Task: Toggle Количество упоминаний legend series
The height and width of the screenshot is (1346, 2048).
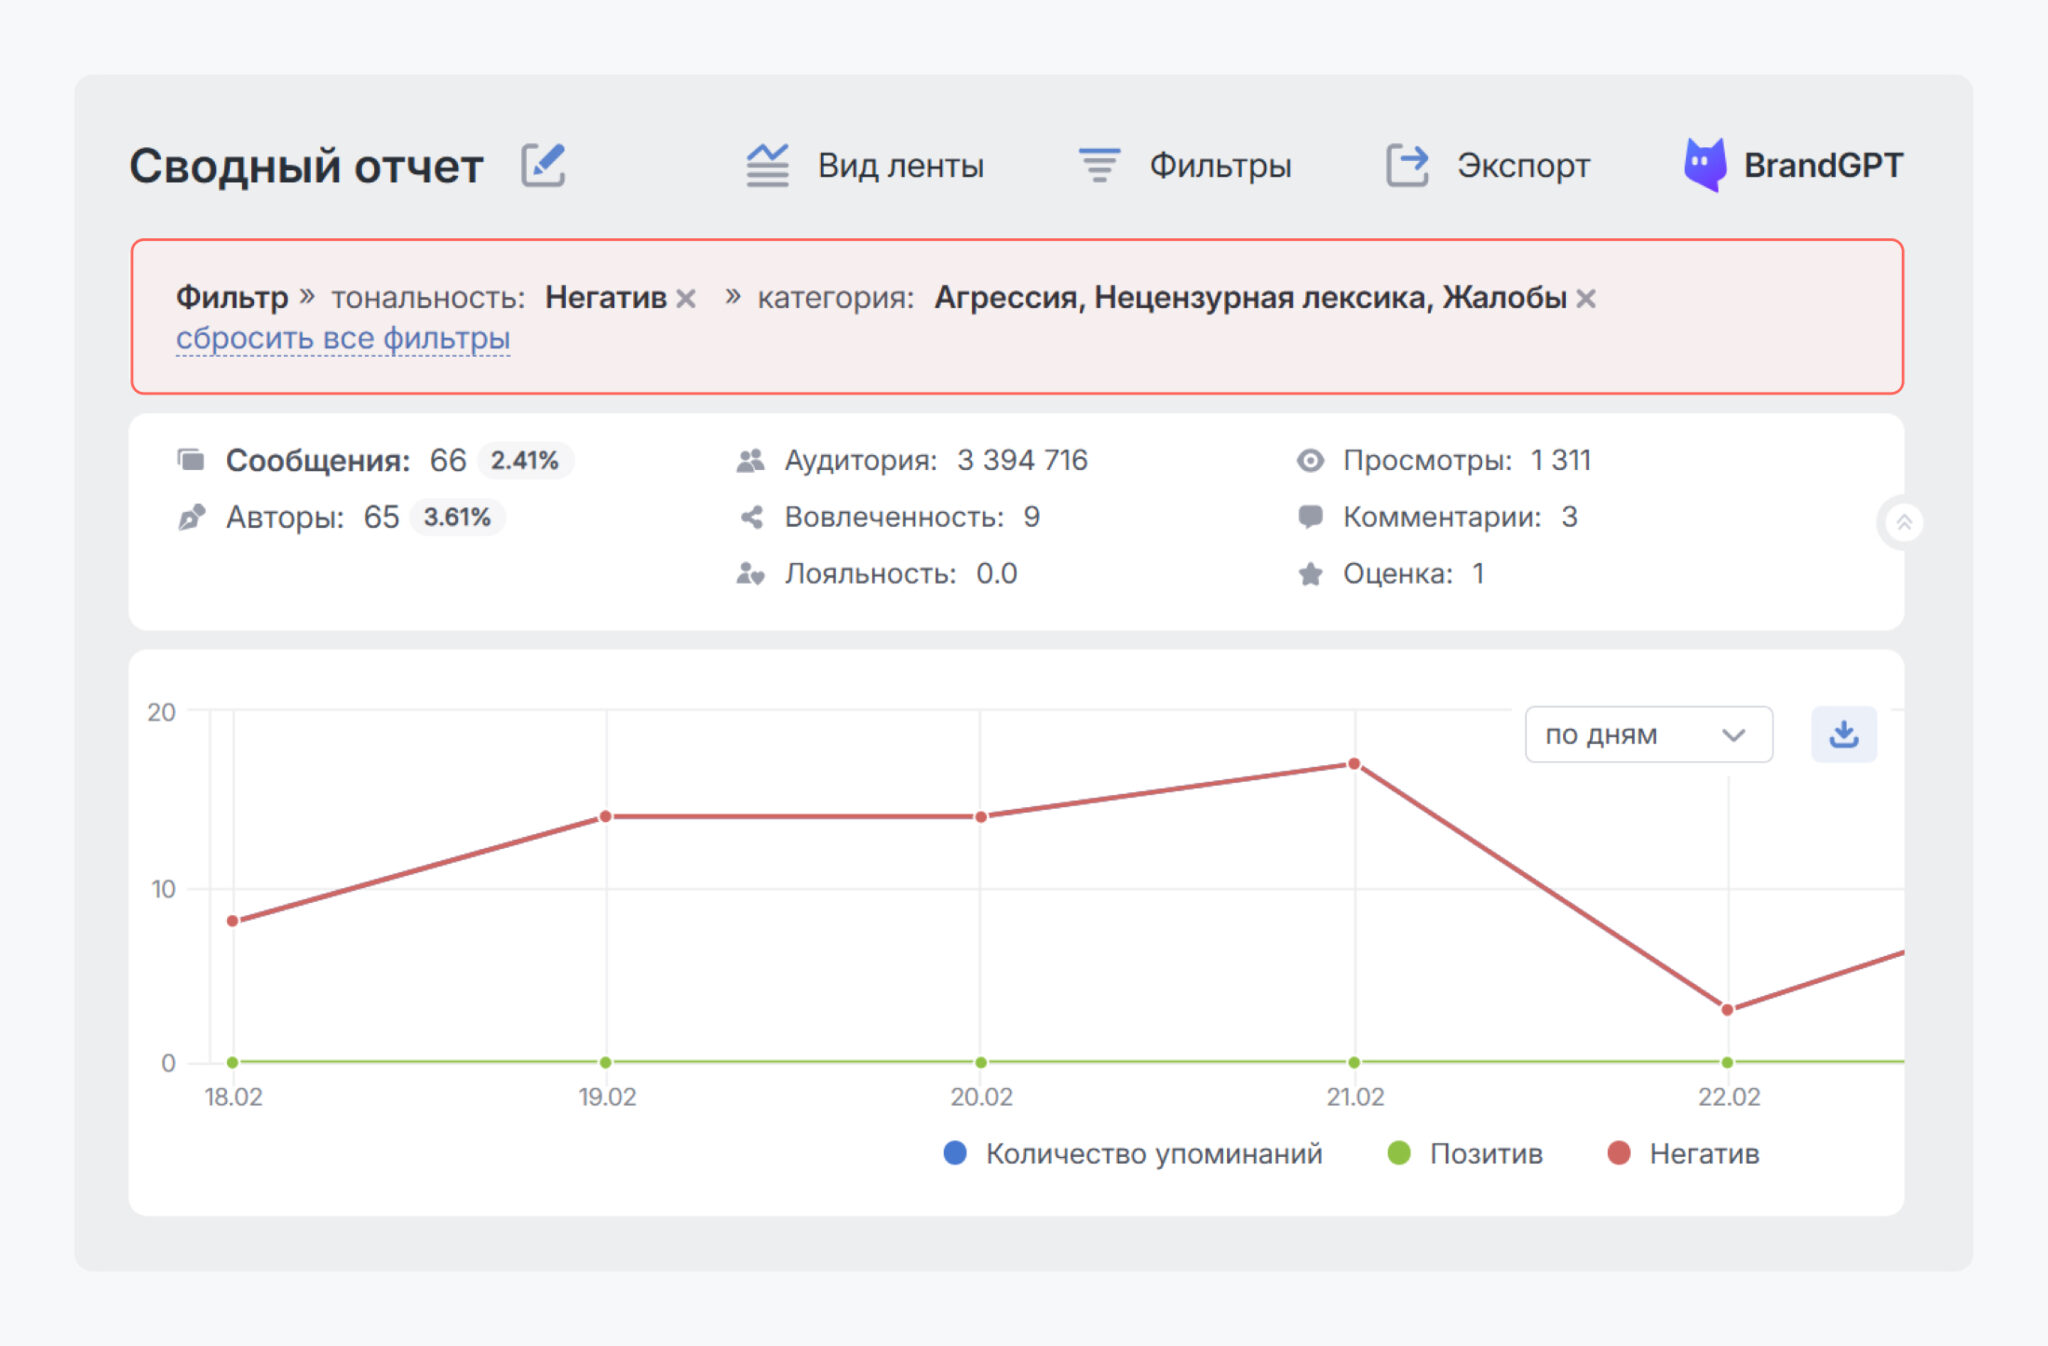Action: coord(1133,1153)
